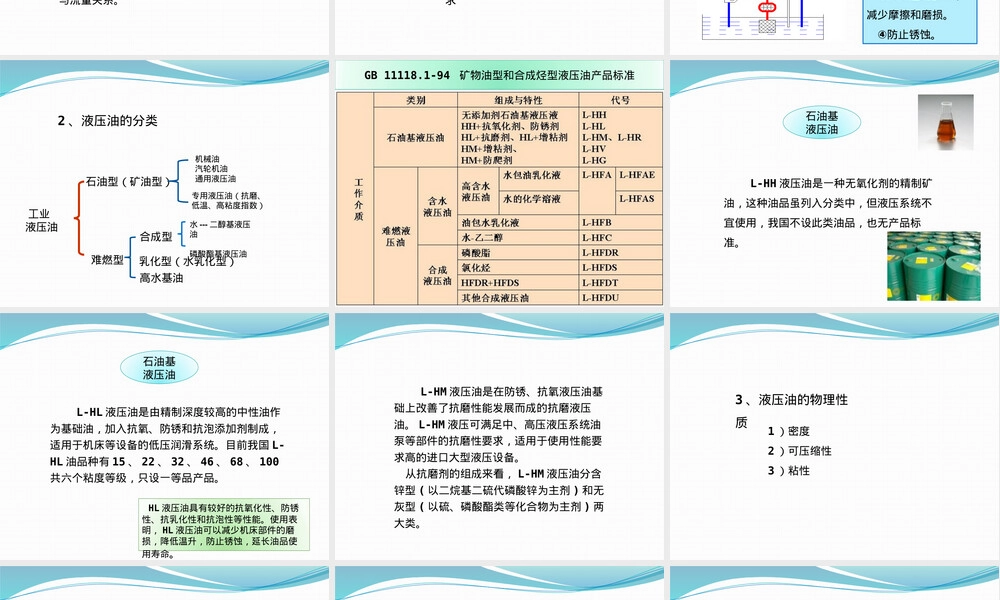Click the 其他合成液压油 cell
The height and width of the screenshot is (600, 1000).
[518, 298]
